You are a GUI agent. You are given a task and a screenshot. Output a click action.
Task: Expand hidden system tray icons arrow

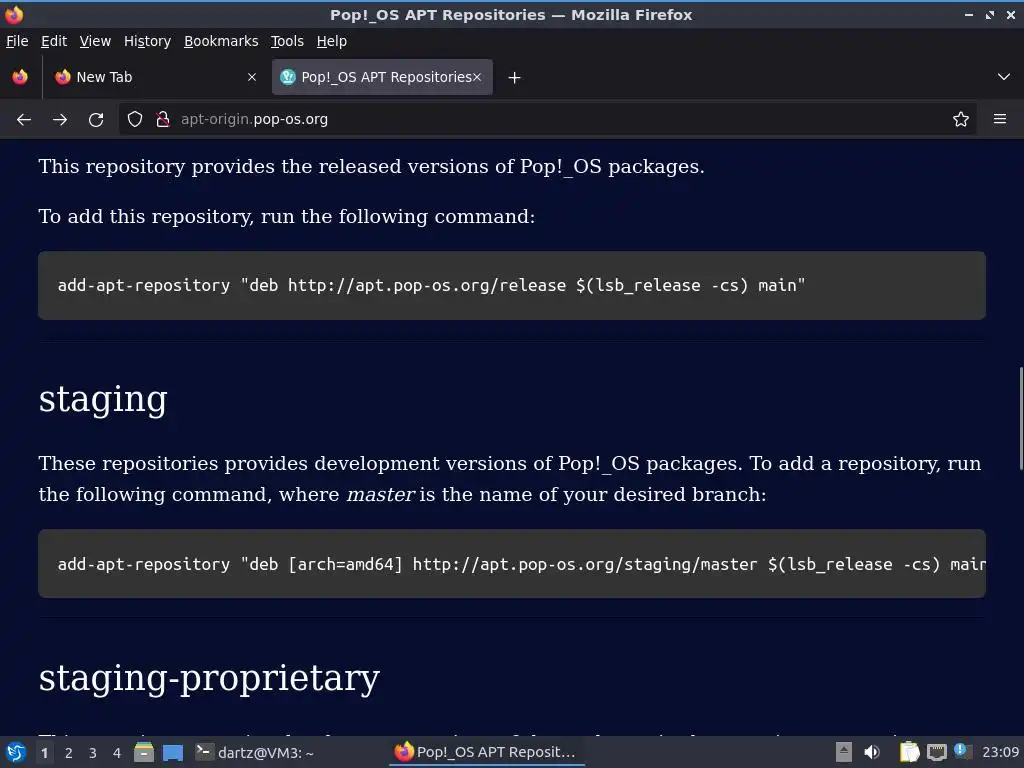[x=844, y=752]
